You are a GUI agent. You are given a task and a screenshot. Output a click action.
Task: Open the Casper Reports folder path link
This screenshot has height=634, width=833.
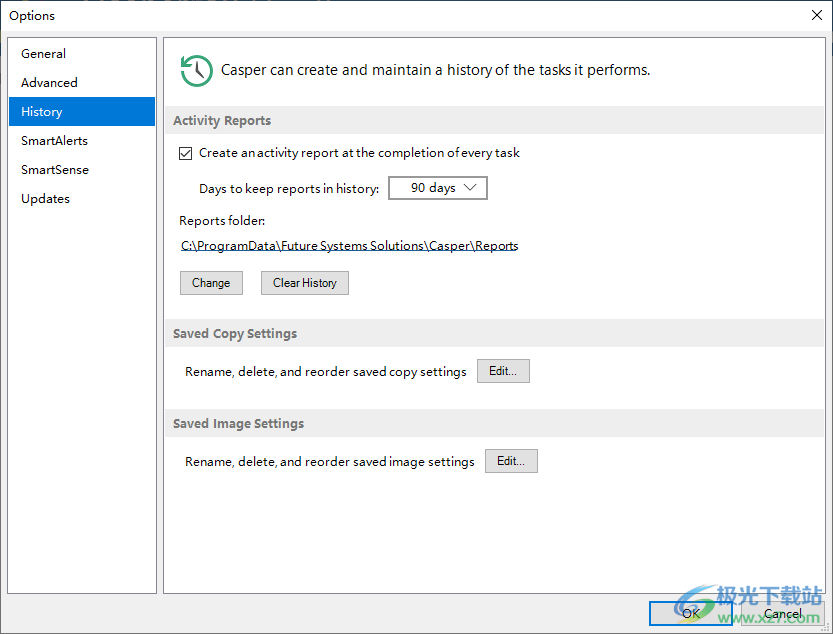coord(349,246)
